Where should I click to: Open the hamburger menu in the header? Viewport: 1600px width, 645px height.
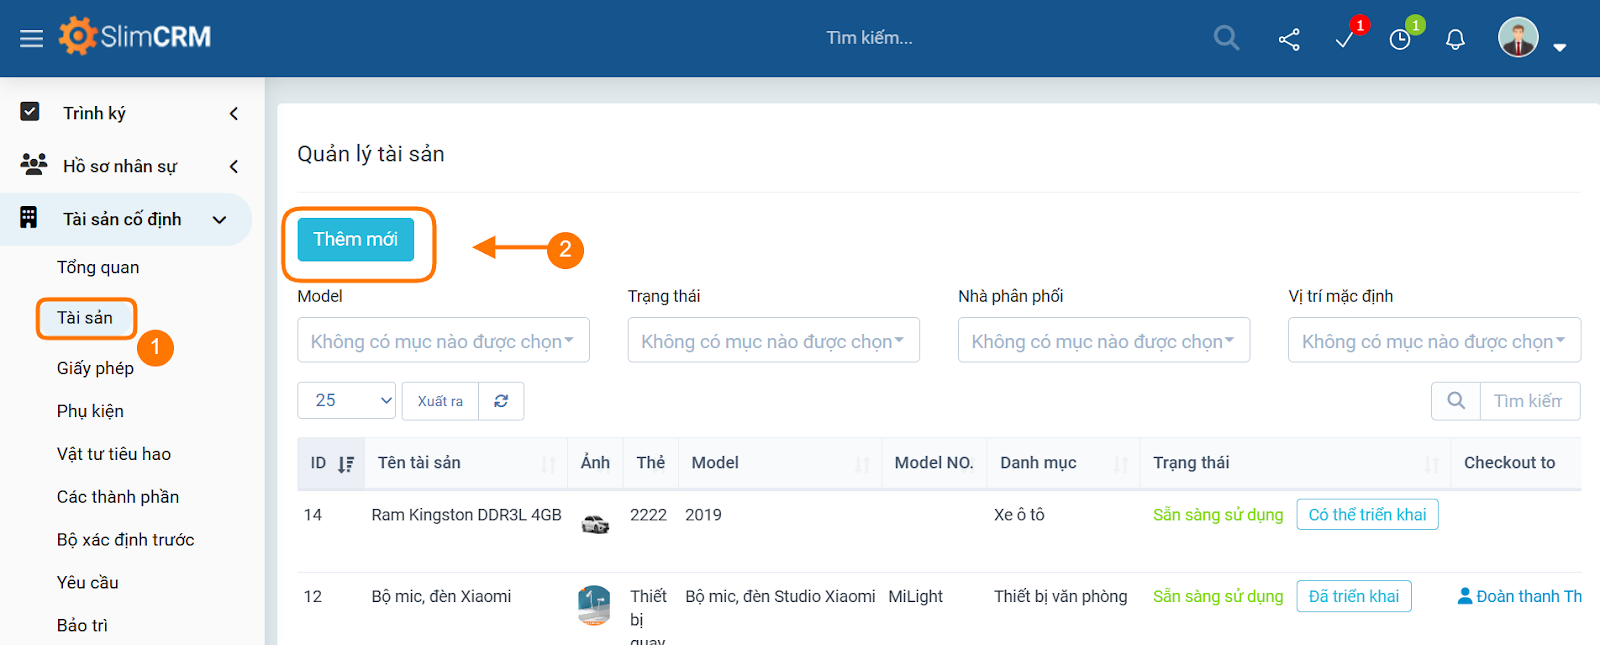tap(31, 38)
